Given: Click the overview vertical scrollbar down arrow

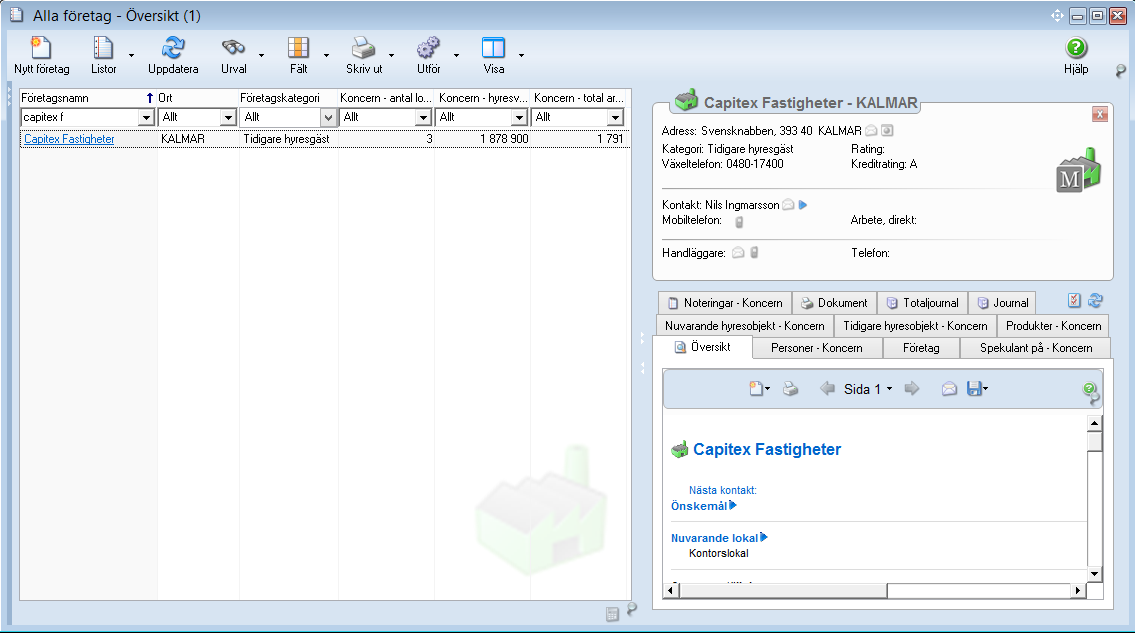Looking at the screenshot, I should [1094, 574].
